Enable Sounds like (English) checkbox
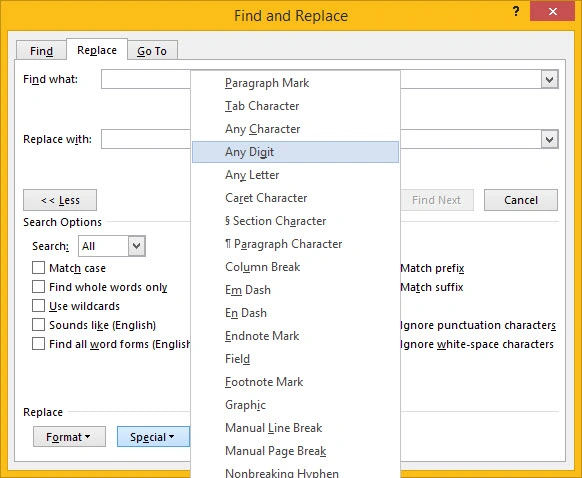 pos(38,324)
